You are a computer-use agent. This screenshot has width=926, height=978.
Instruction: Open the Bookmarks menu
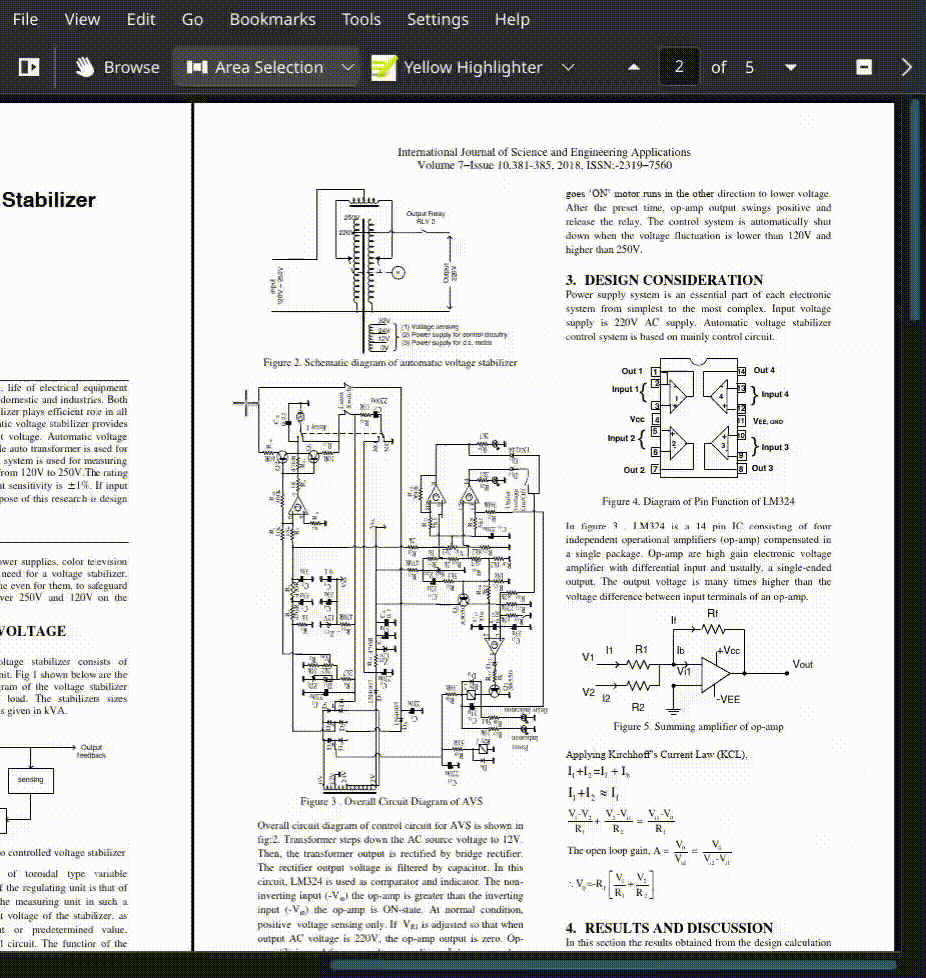pos(272,19)
